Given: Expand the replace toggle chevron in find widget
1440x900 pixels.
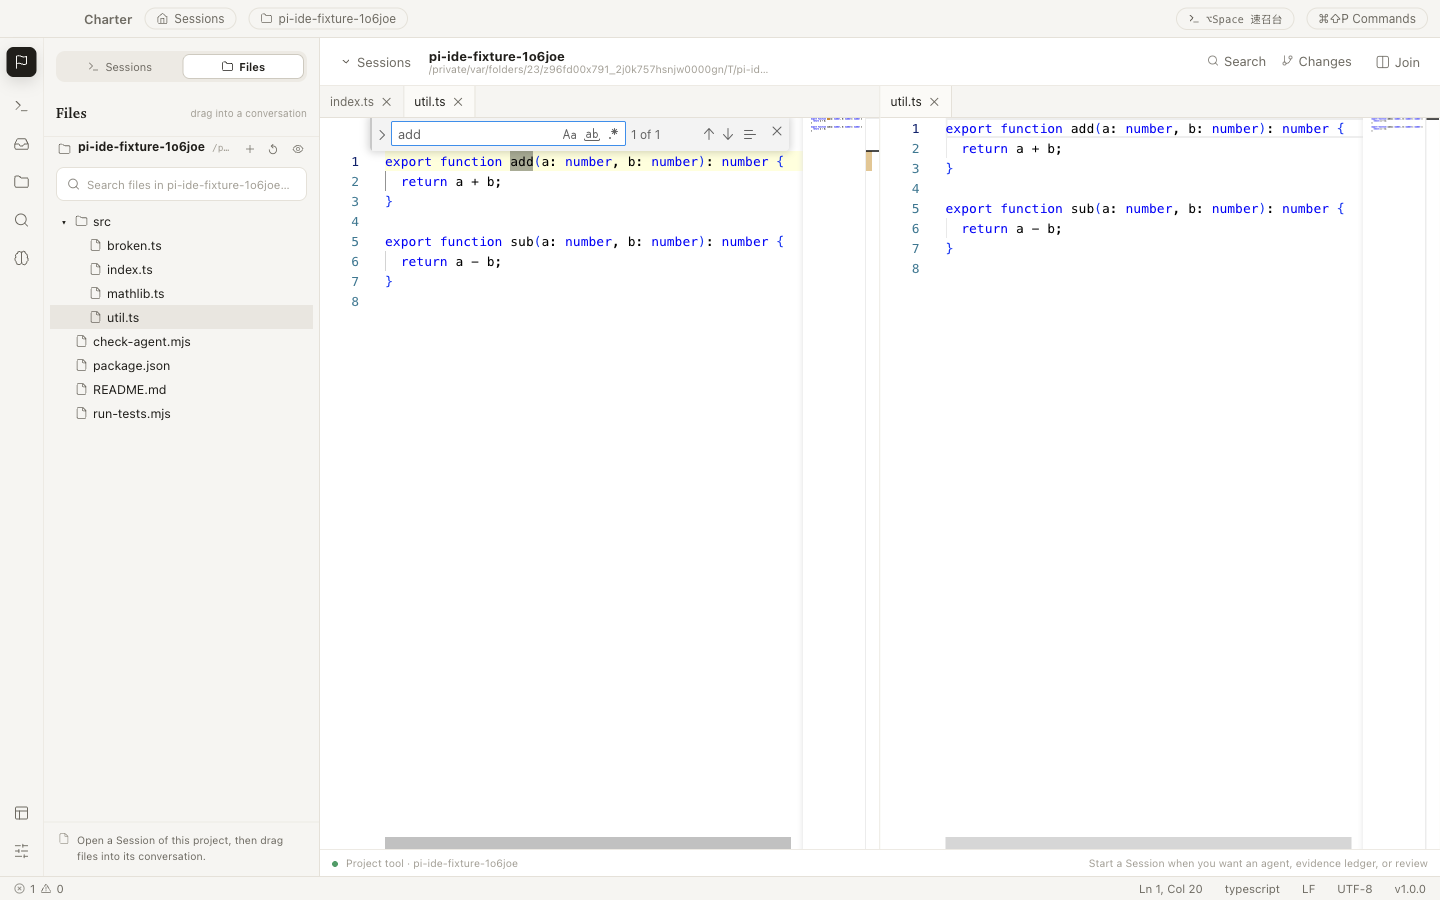Looking at the screenshot, I should pyautogui.click(x=381, y=135).
